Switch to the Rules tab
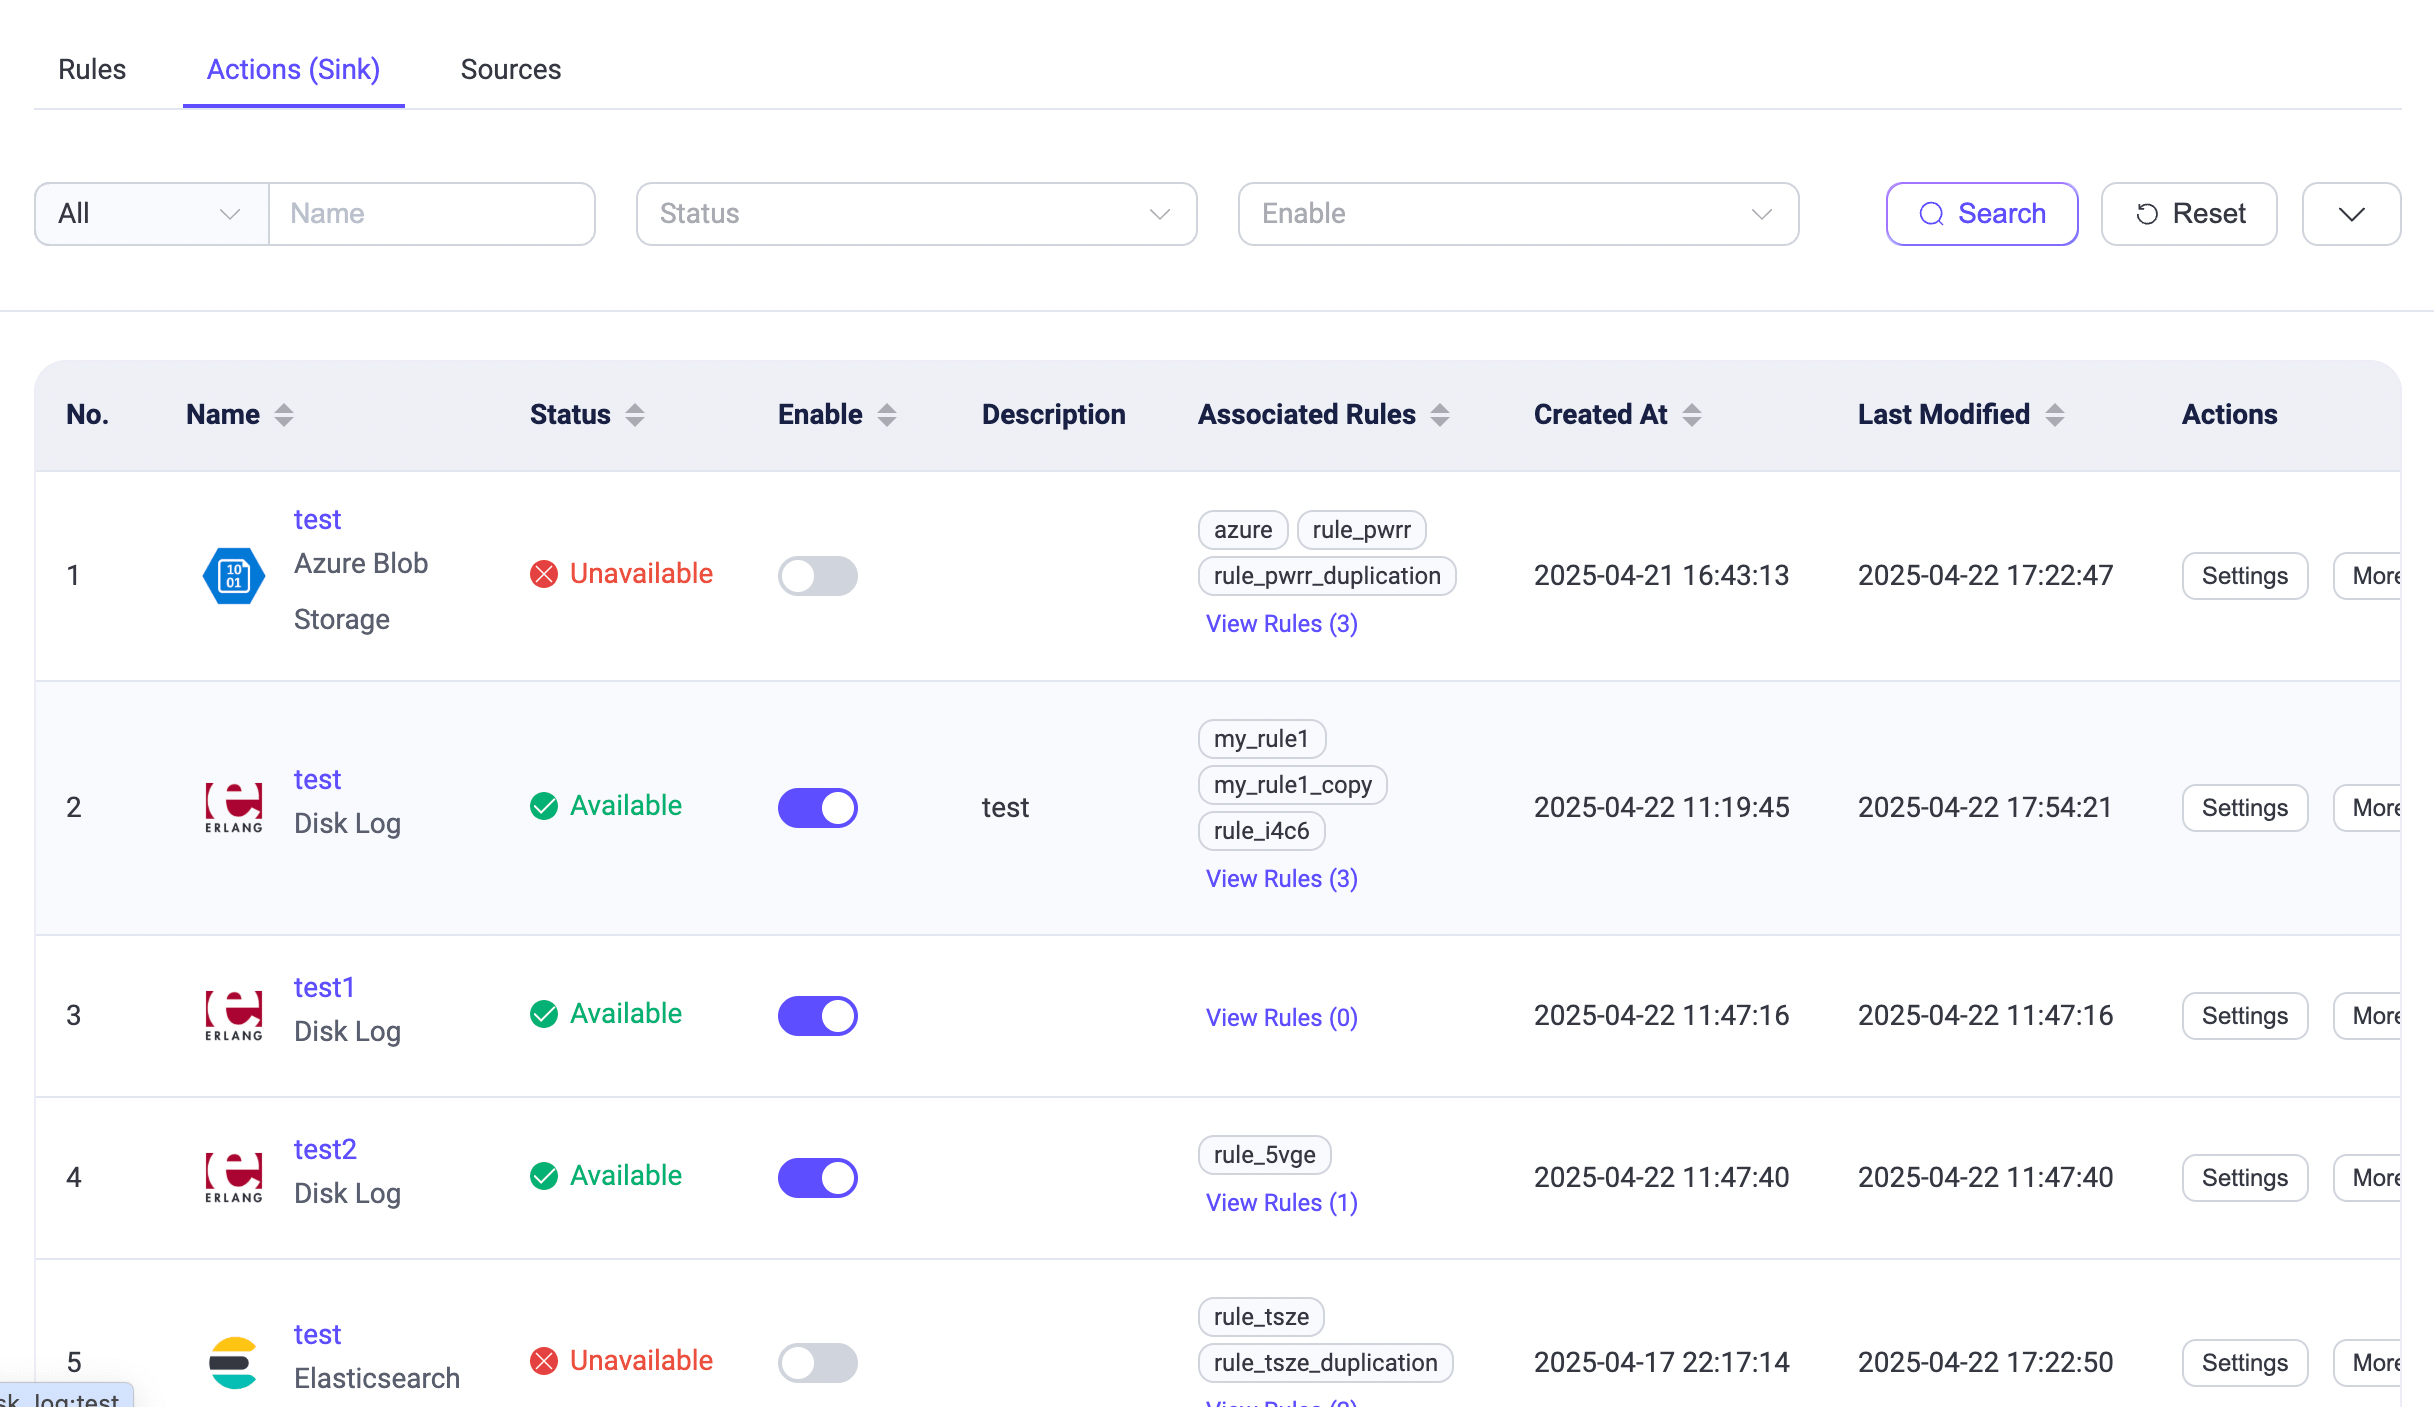The width and height of the screenshot is (2434, 1407). tap(92, 70)
